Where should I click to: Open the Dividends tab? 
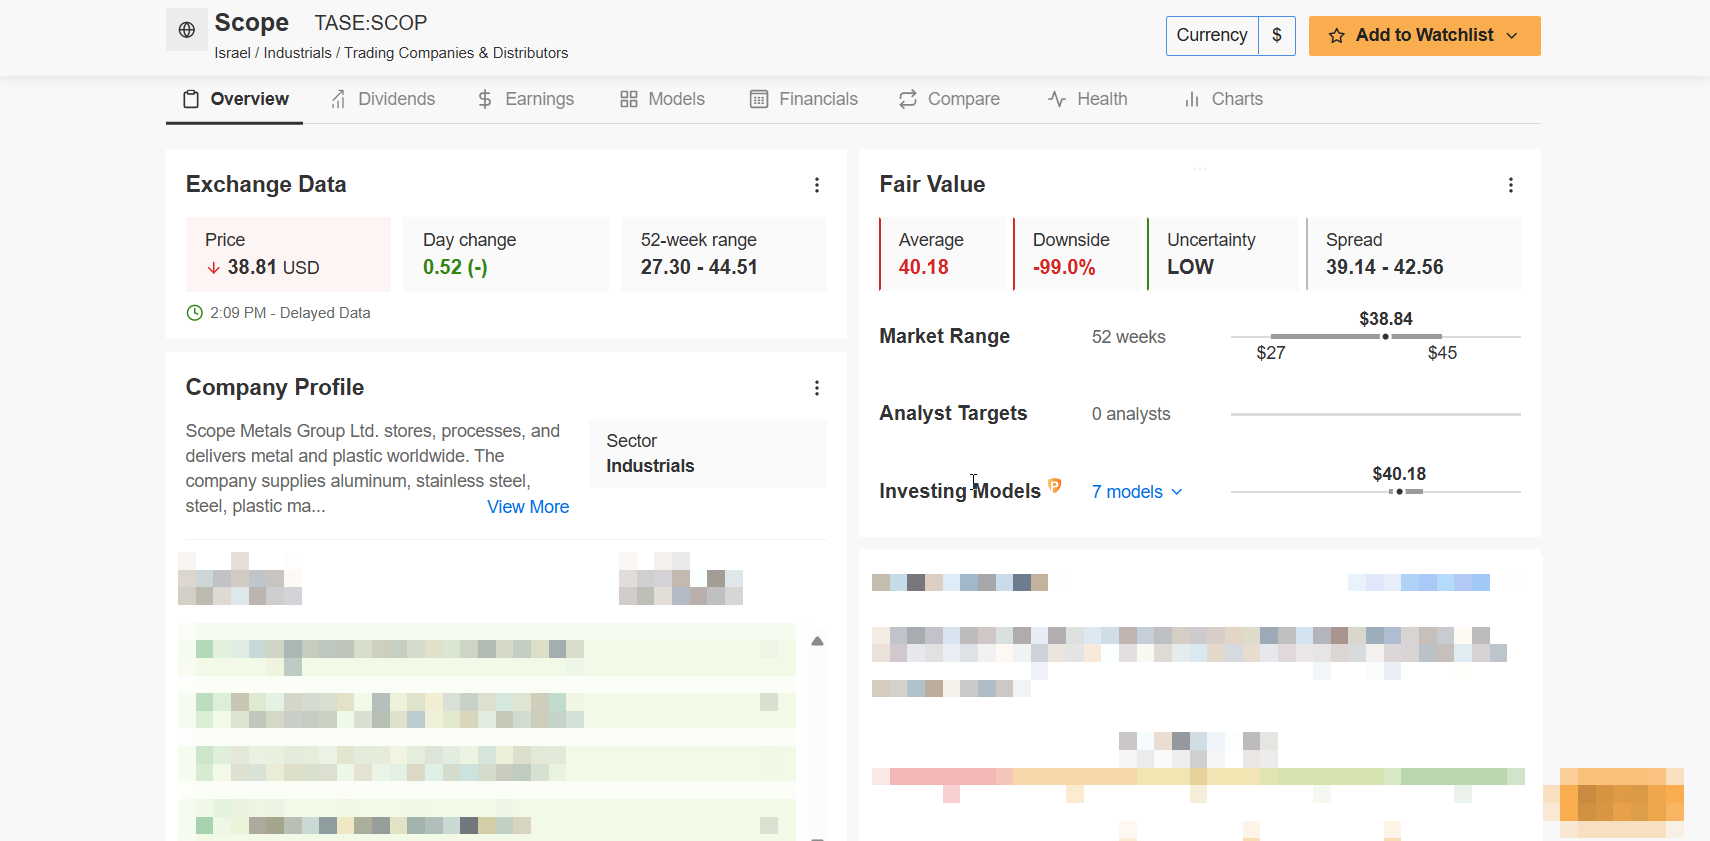click(x=383, y=99)
